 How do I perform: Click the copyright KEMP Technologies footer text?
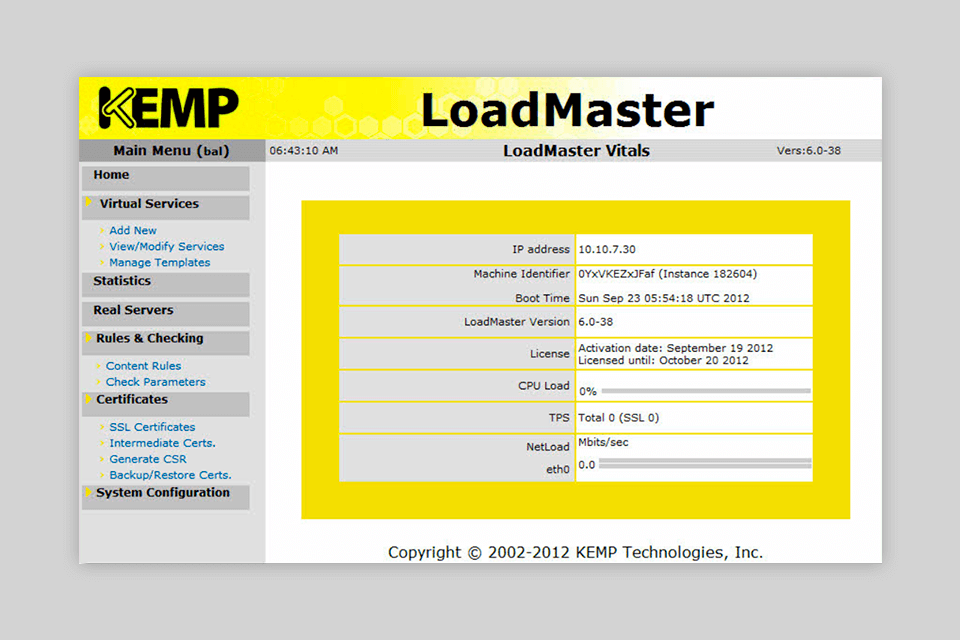pyautogui.click(x=576, y=552)
